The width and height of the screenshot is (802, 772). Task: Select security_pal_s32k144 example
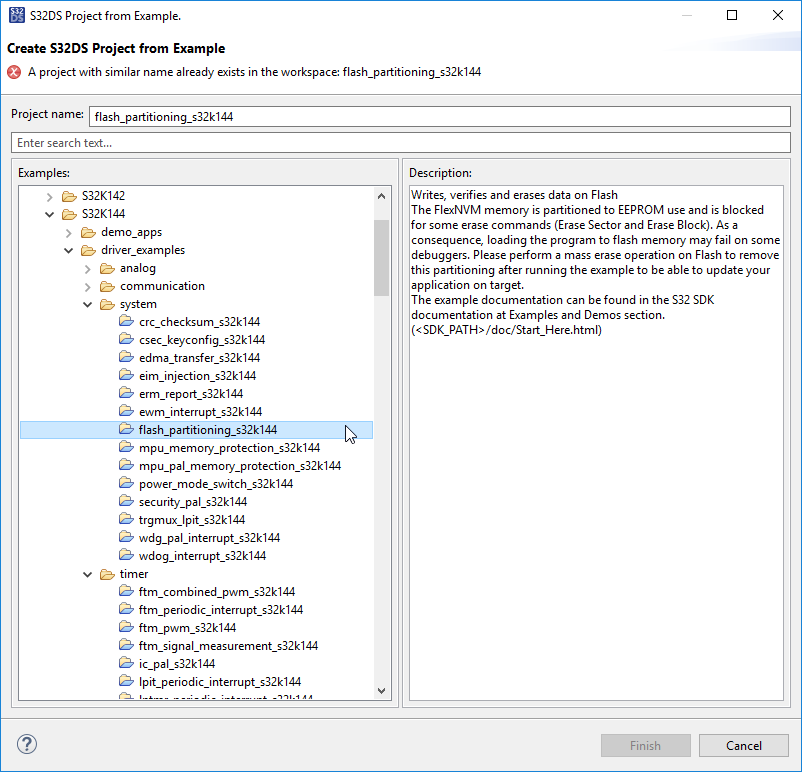click(193, 502)
